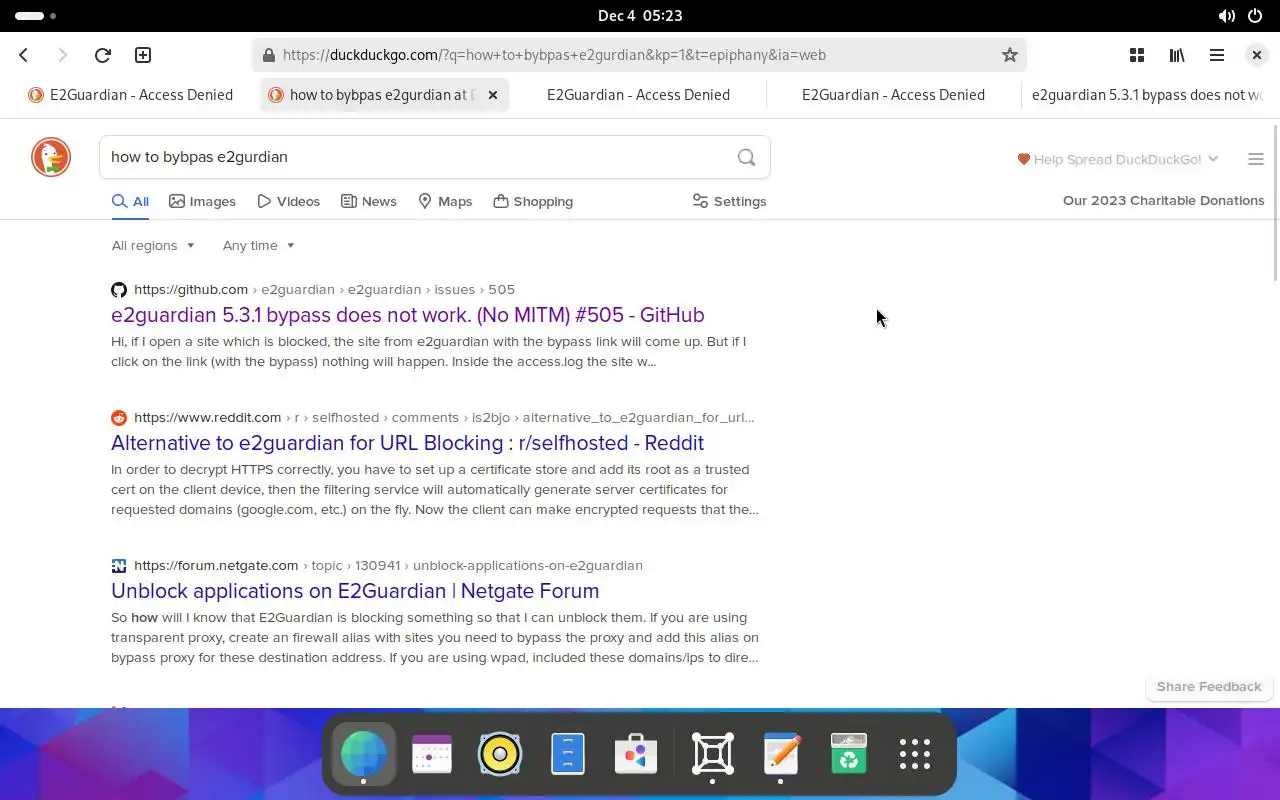This screenshot has width=1280, height=800.
Task: Go back to the previous page
Action: (x=24, y=55)
